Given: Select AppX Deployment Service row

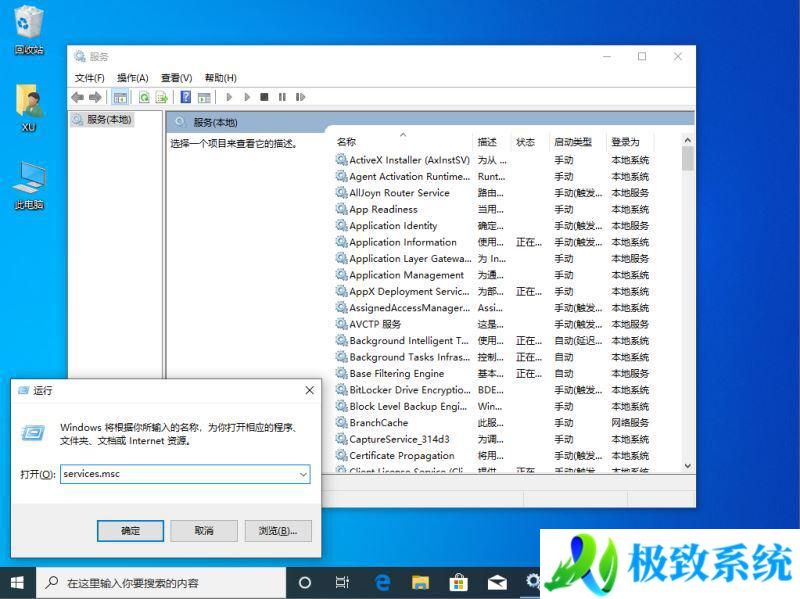Looking at the screenshot, I should [492, 291].
